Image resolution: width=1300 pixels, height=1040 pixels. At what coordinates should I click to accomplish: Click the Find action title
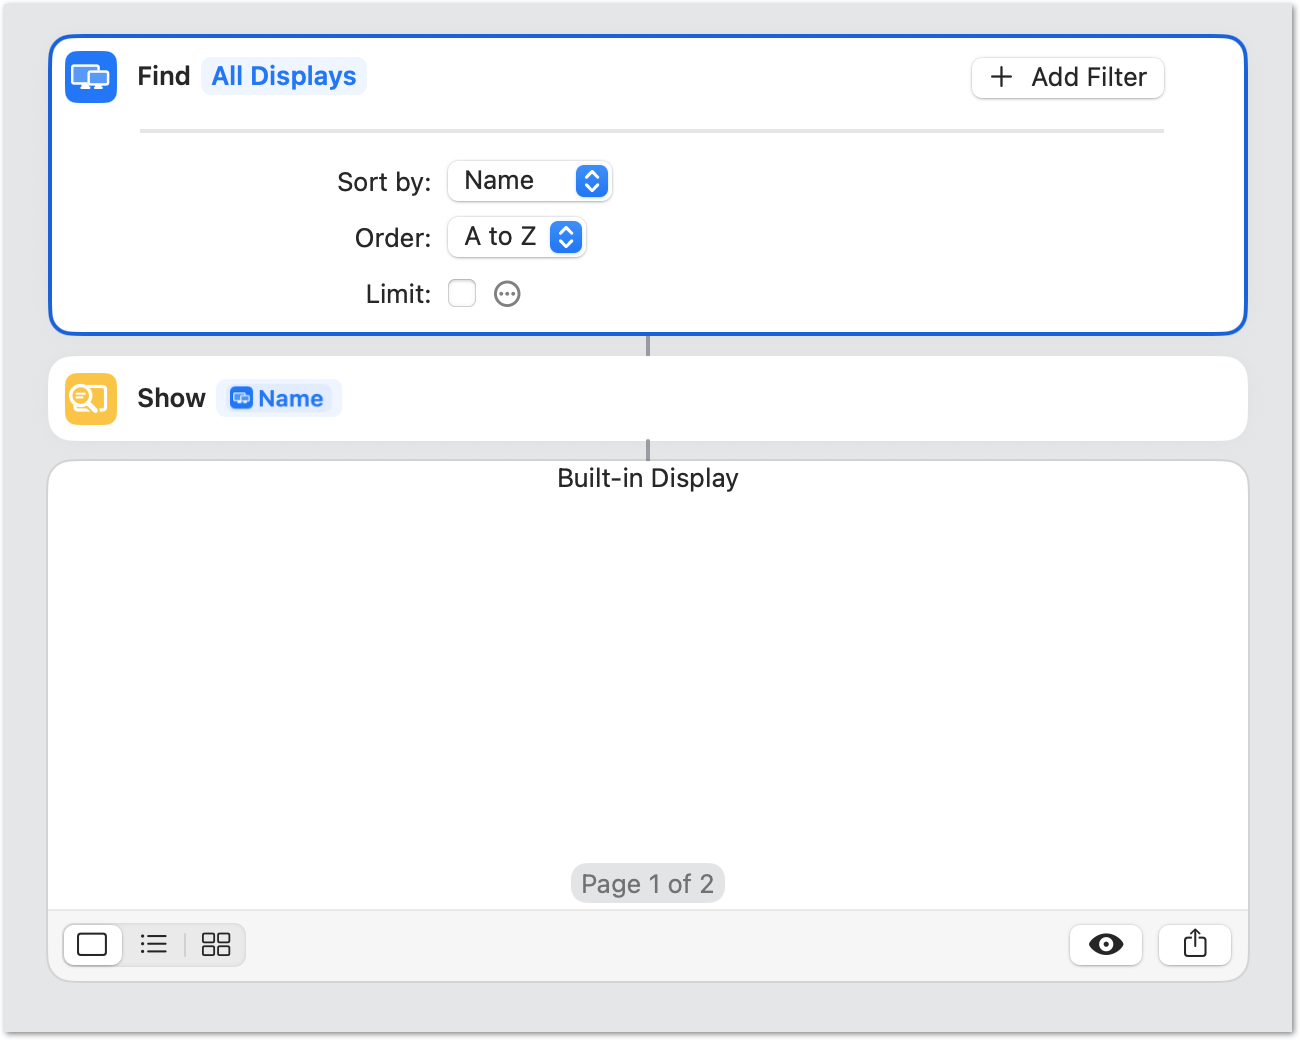click(x=164, y=76)
